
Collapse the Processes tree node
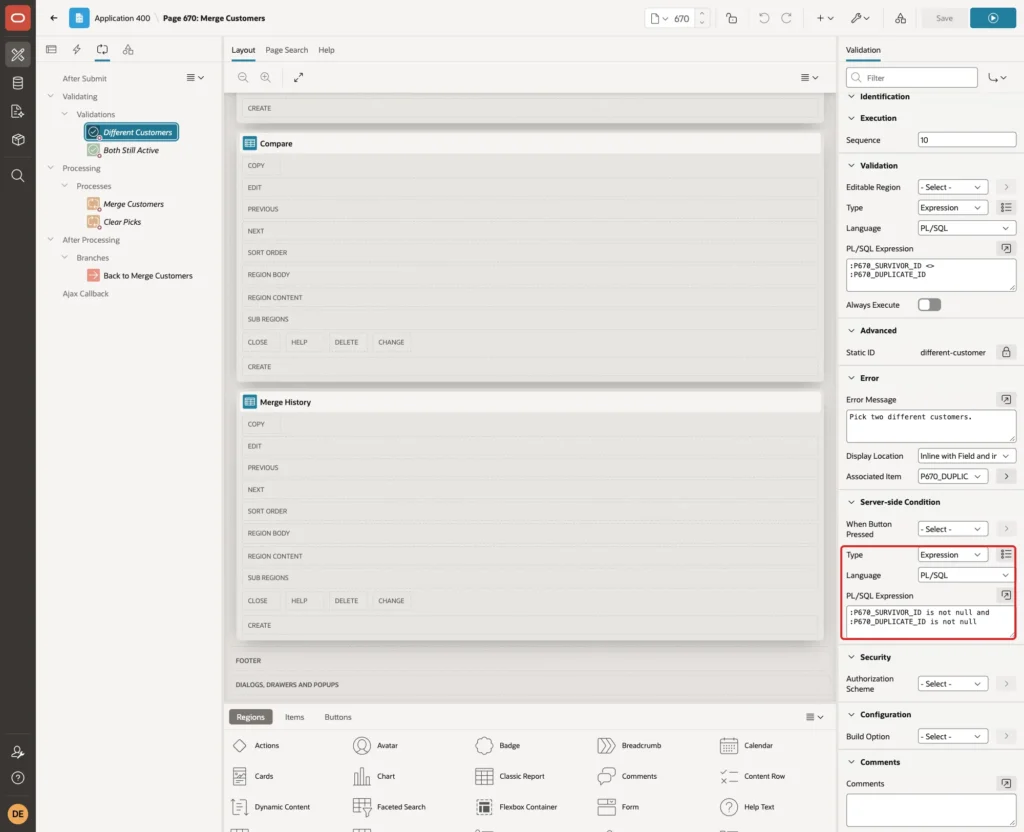pyautogui.click(x=64, y=185)
